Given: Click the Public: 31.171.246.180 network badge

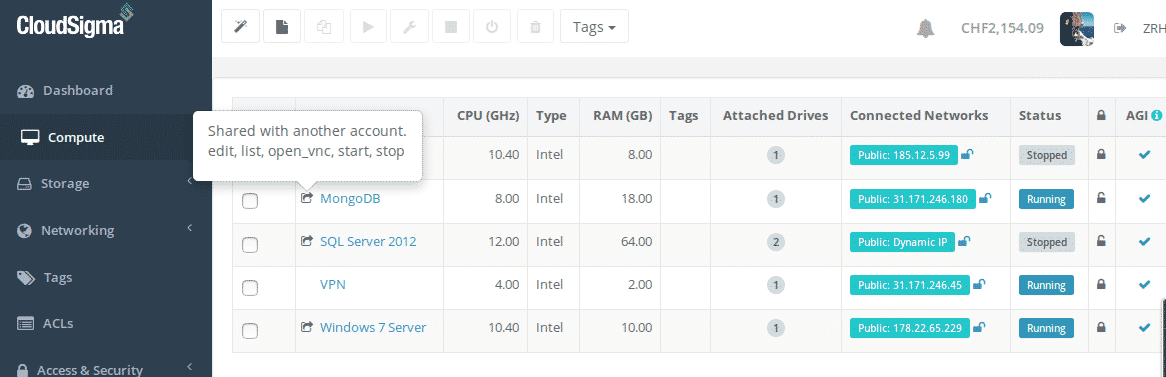Looking at the screenshot, I should (x=912, y=199).
